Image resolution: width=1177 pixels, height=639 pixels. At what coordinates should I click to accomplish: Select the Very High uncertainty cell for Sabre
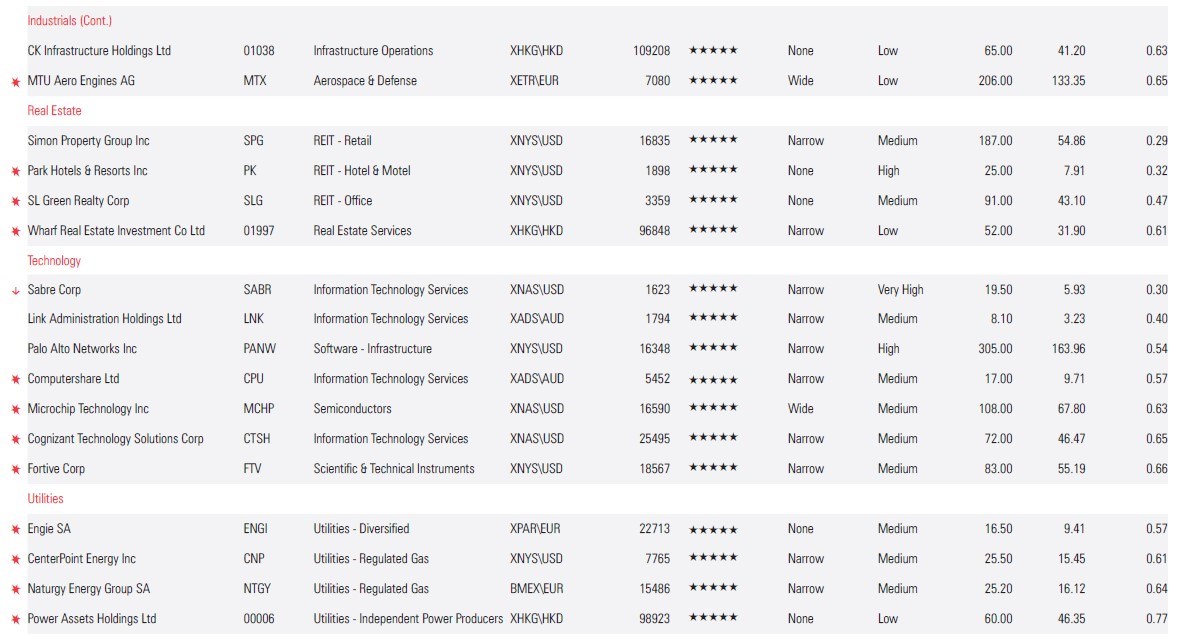(x=900, y=290)
